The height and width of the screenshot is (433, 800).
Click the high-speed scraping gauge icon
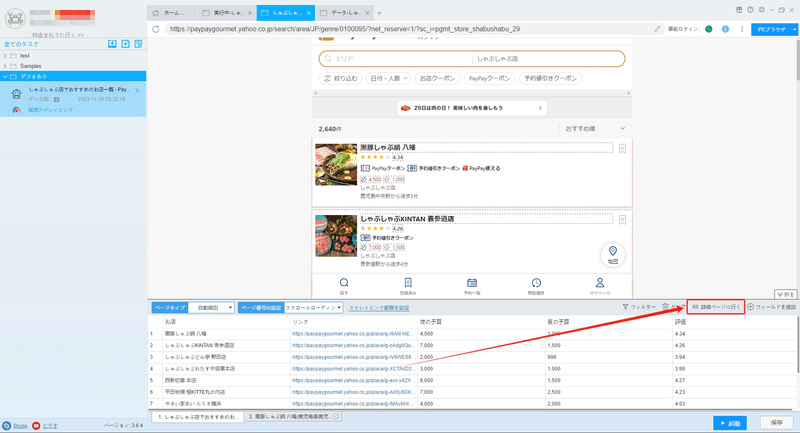point(16,110)
